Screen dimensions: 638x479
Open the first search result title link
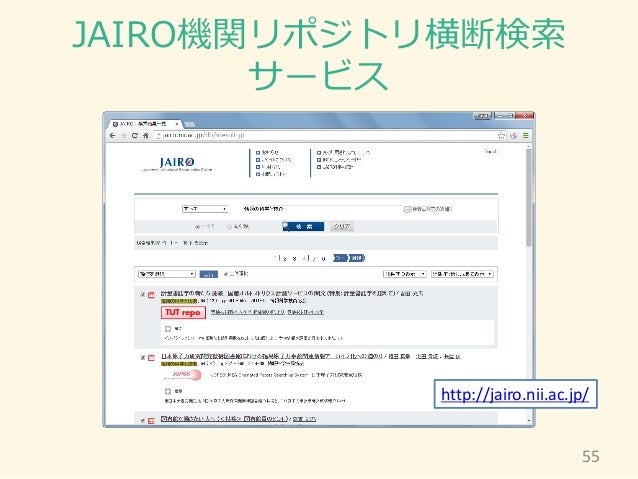pos(292,293)
